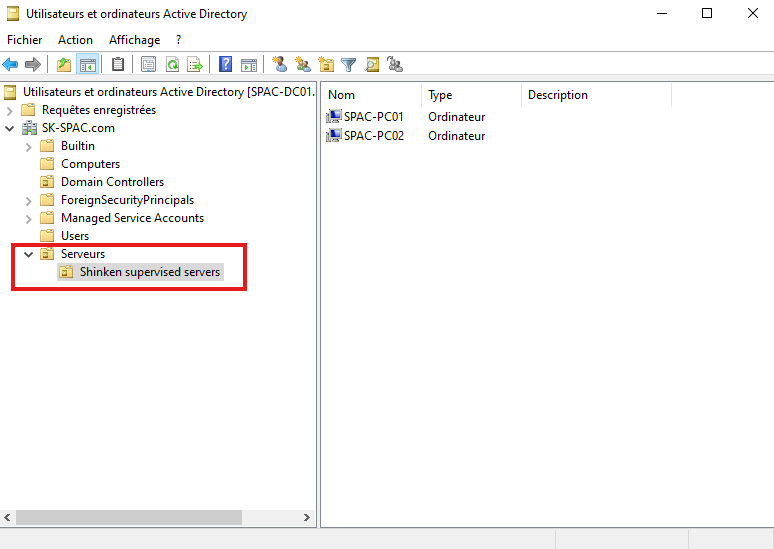Click the Filter funnel icon
Screen dimensions: 774x549
click(349, 65)
